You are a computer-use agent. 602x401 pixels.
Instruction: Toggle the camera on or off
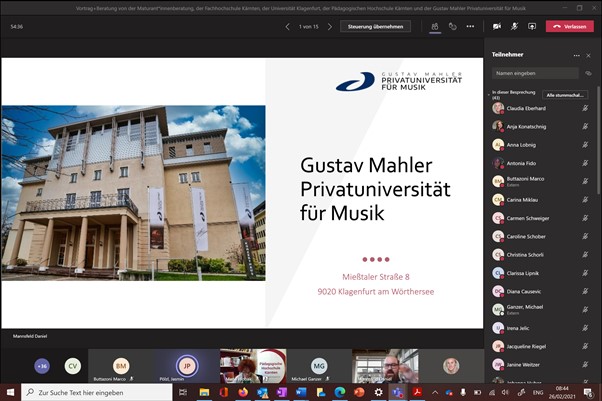click(497, 27)
